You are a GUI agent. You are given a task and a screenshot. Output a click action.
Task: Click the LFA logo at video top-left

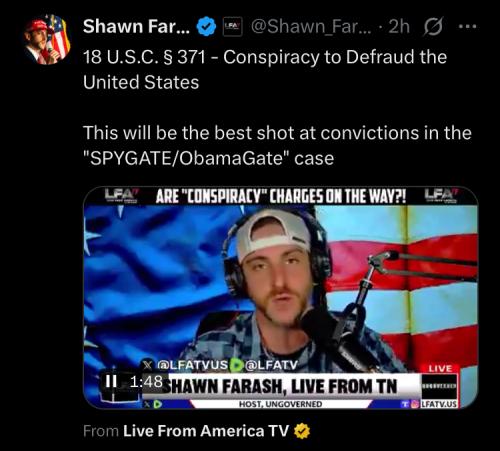pos(121,196)
